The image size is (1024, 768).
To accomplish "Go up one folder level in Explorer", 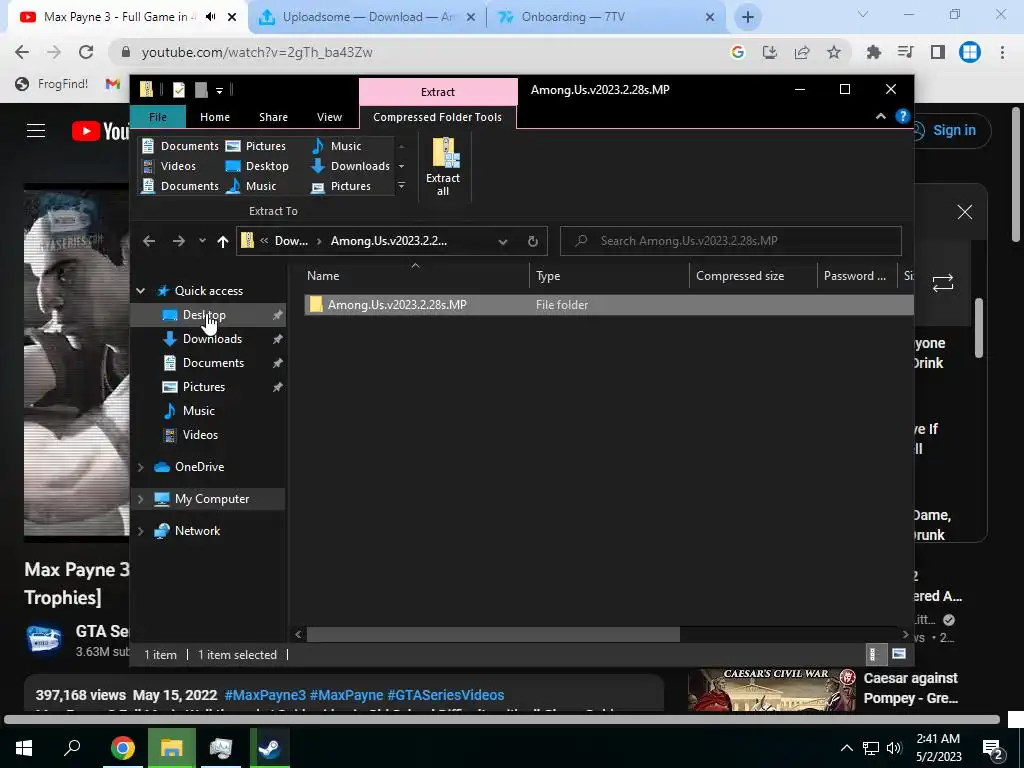I will point(223,241).
